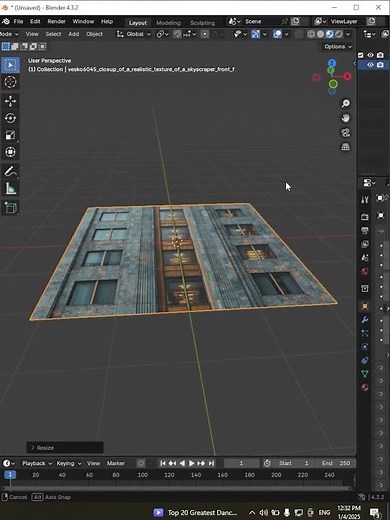Toggle the camera view icon

346,132
